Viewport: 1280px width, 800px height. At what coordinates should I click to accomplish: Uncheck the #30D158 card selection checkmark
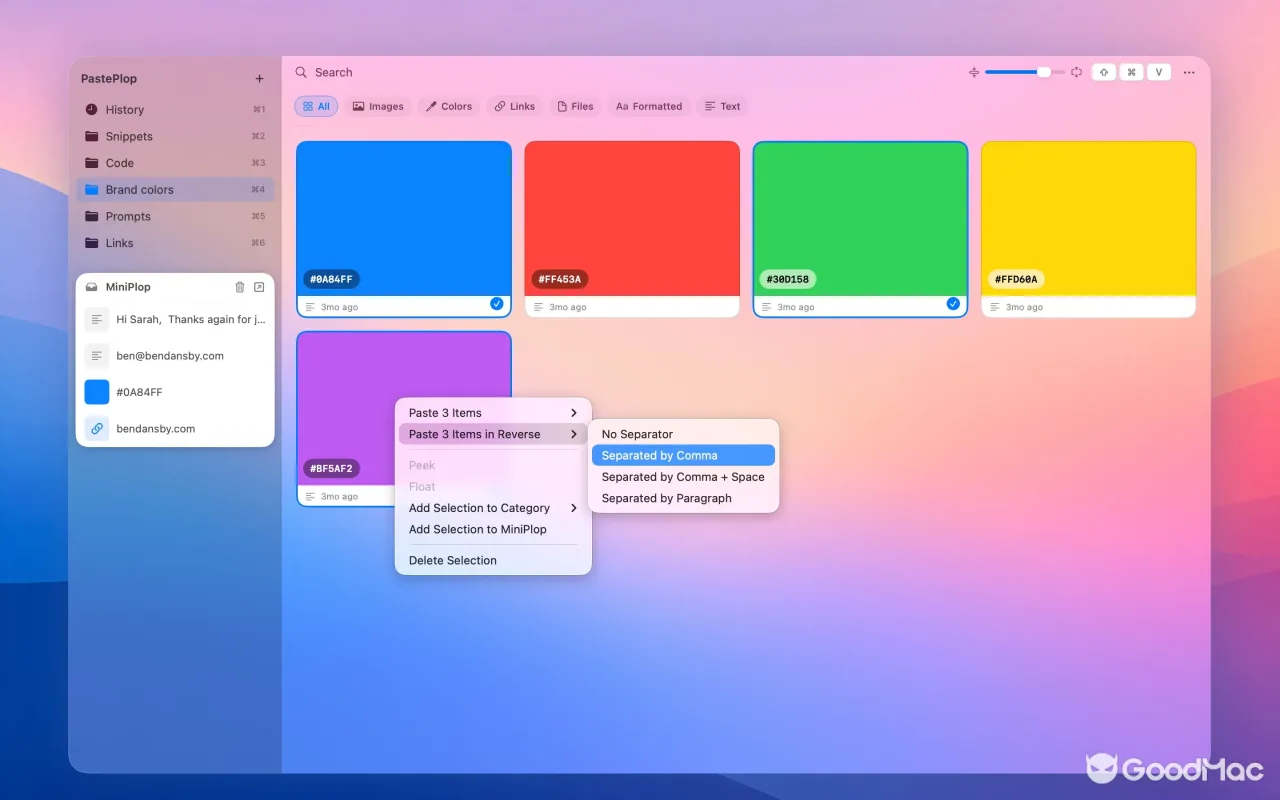point(953,303)
